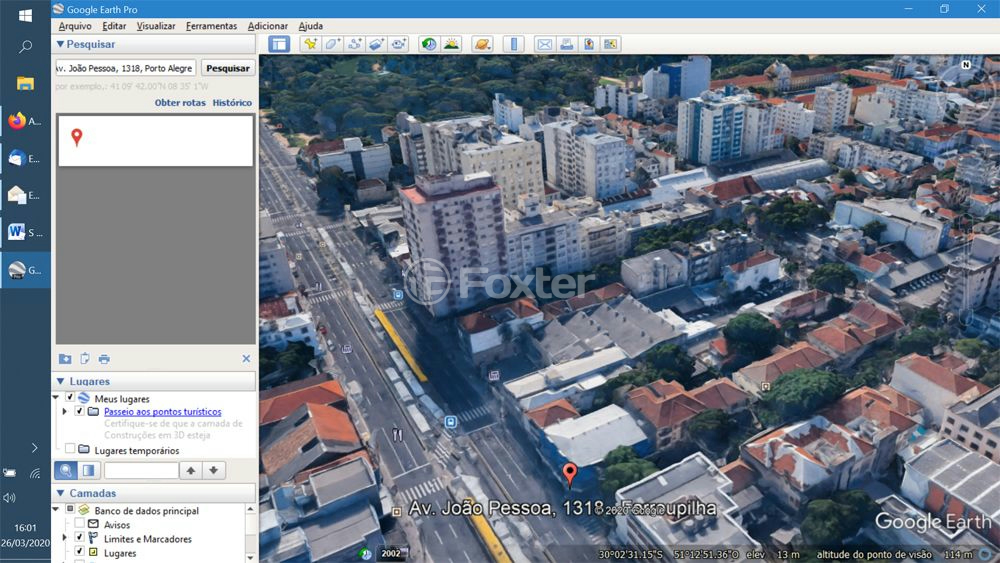Collapse the Banco de dados principal node
1000x563 pixels.
56,510
